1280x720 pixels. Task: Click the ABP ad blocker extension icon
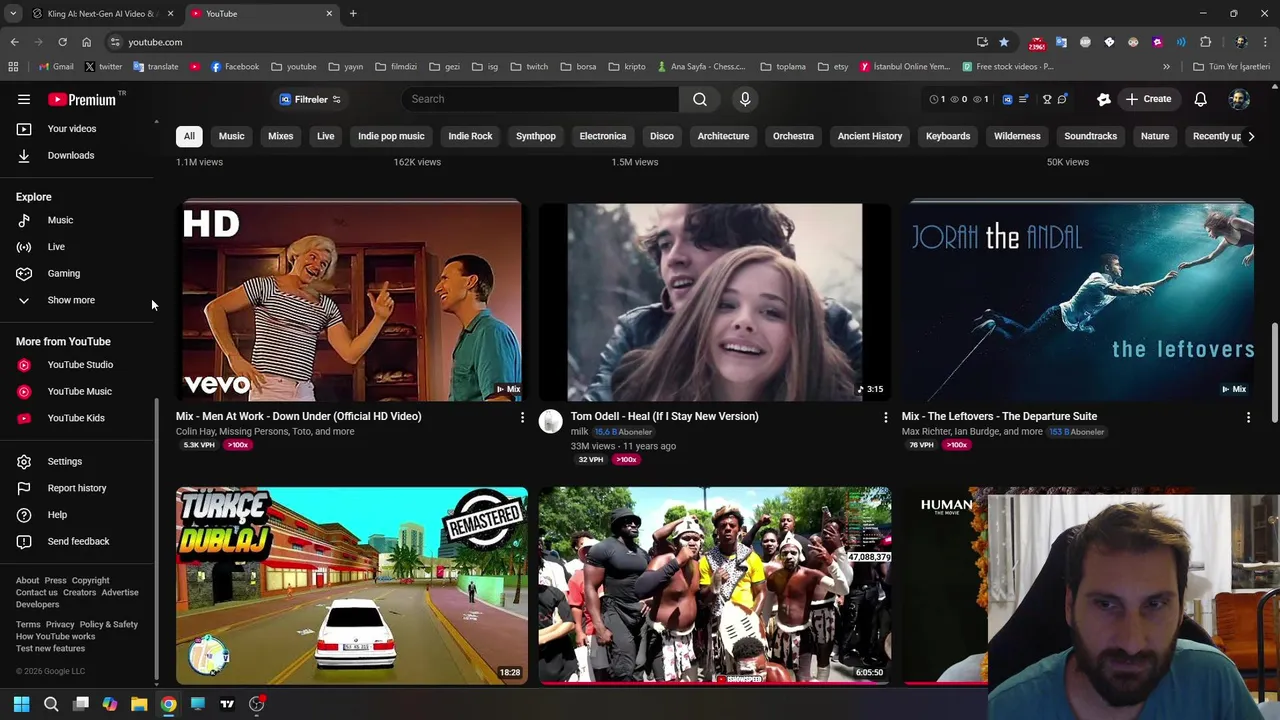click(1085, 42)
